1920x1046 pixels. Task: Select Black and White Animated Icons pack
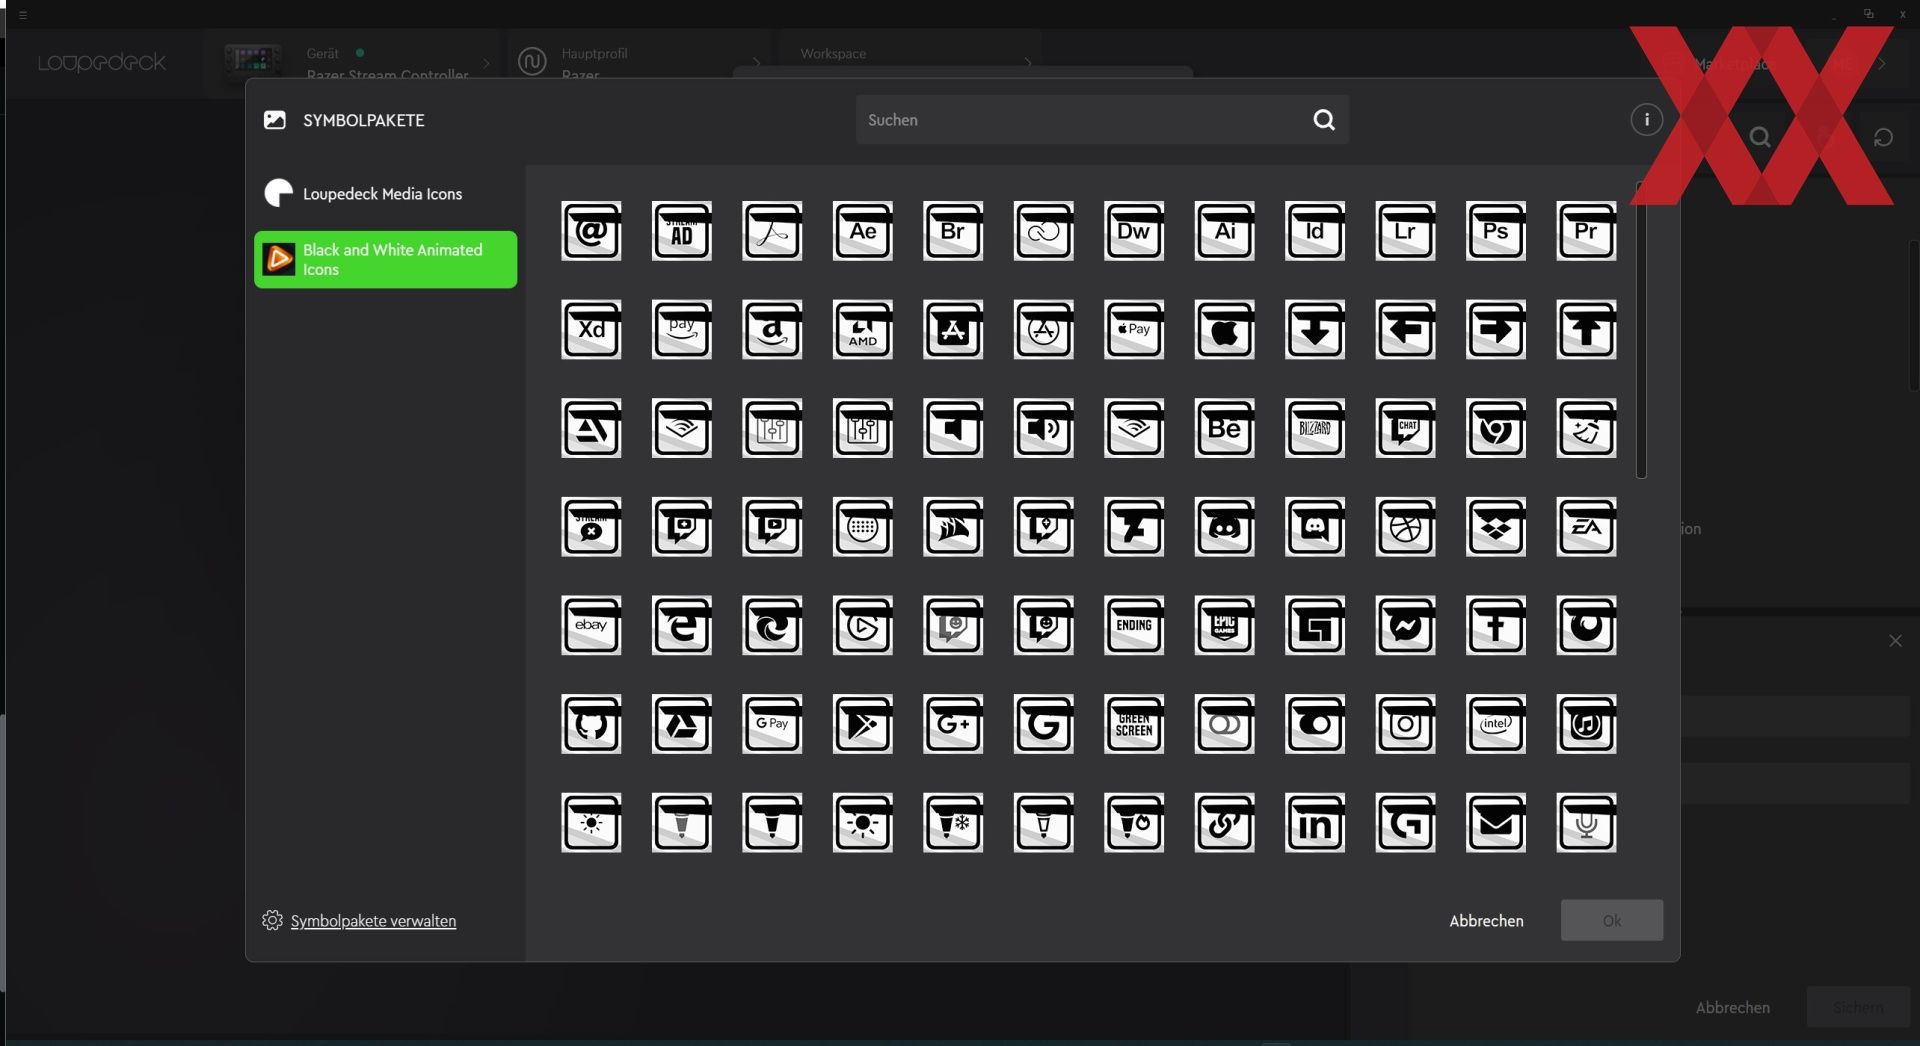(x=385, y=260)
